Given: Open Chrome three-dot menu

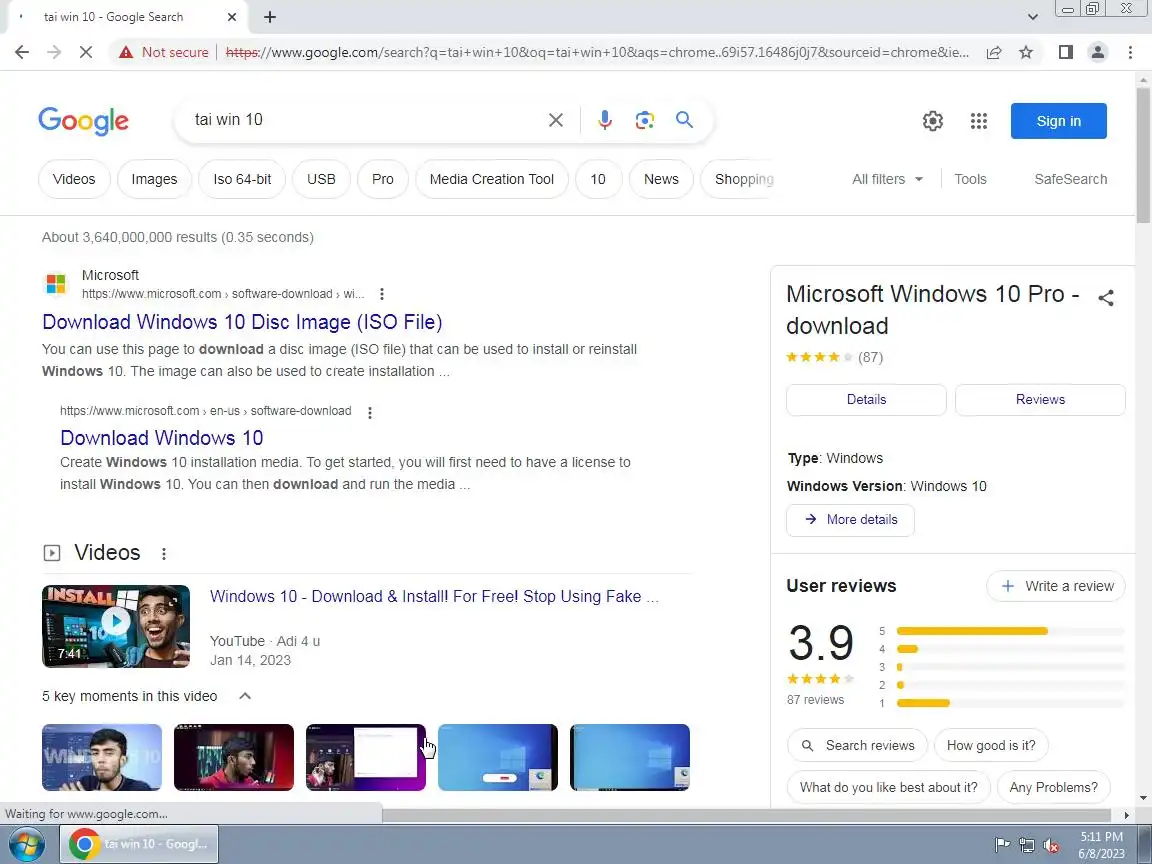Looking at the screenshot, I should click(1130, 52).
